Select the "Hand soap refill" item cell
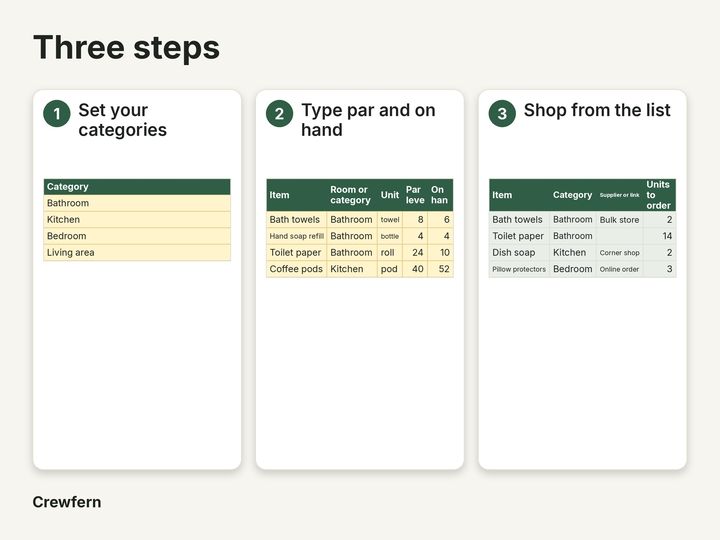Viewport: 720px width, 540px height. [x=297, y=236]
